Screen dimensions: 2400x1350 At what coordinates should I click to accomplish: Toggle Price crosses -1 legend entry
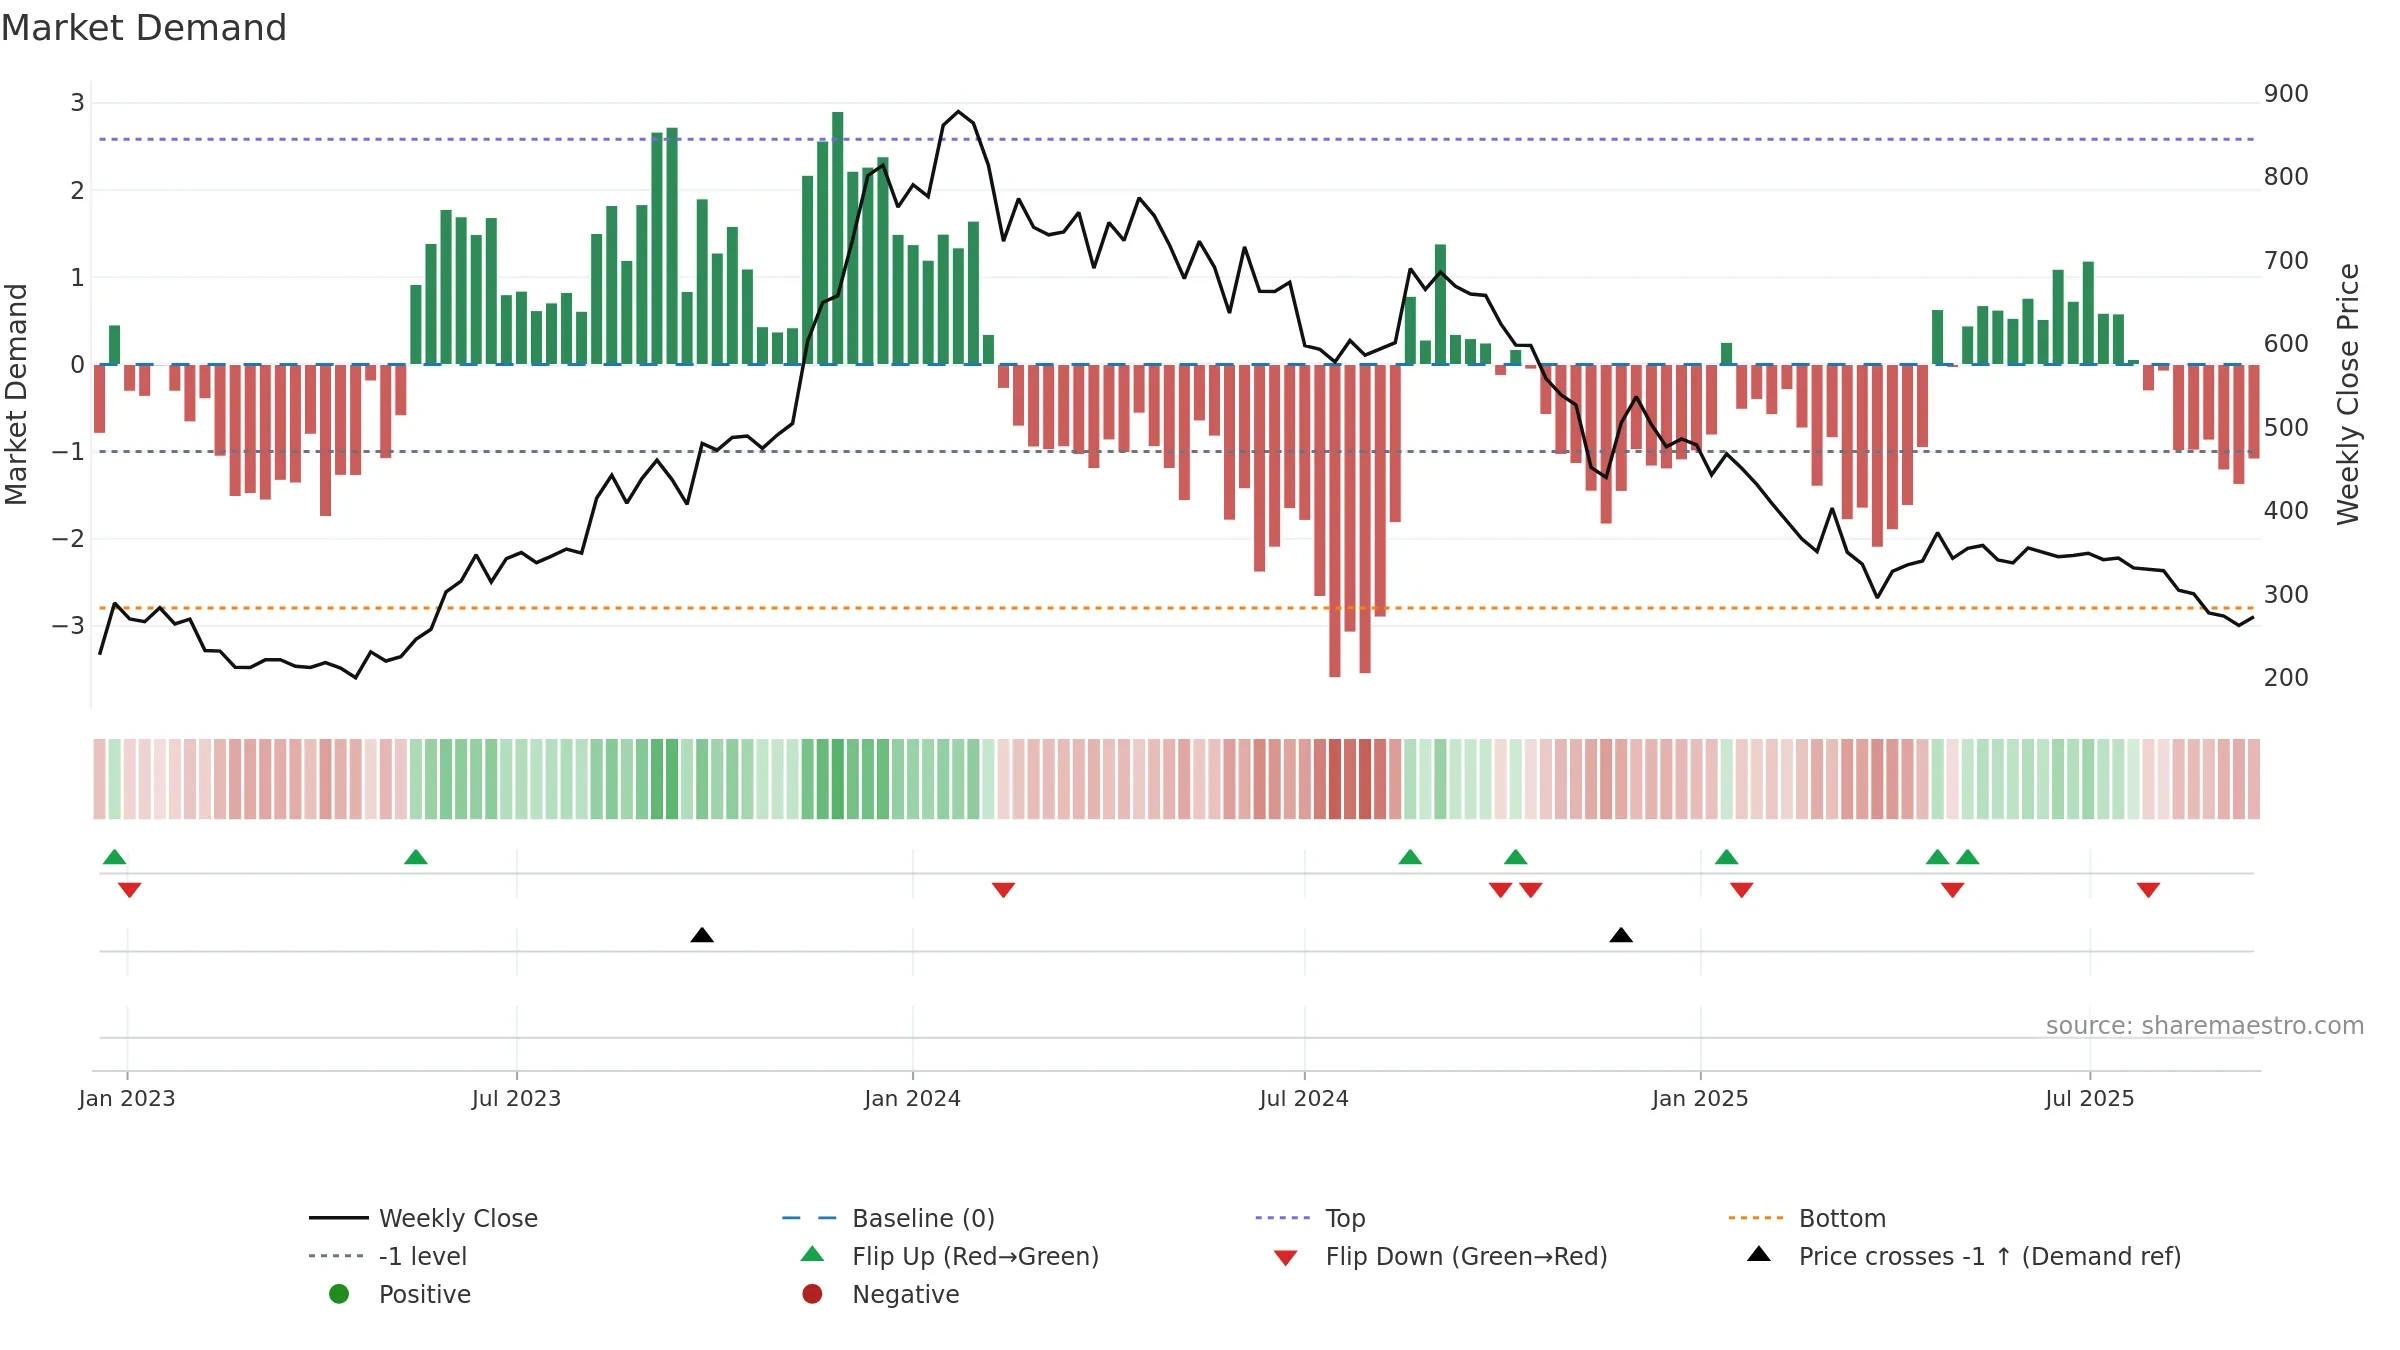coord(1964,1256)
